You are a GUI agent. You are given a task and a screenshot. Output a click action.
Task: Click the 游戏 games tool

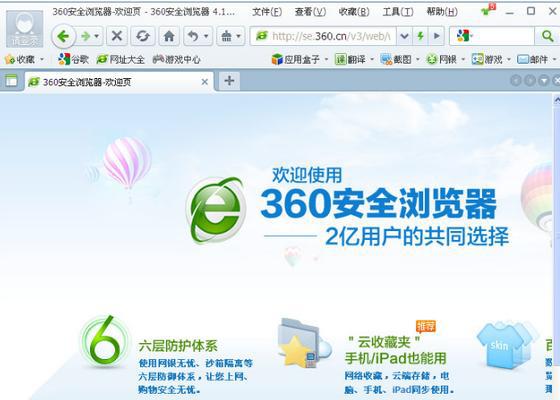[x=487, y=59]
